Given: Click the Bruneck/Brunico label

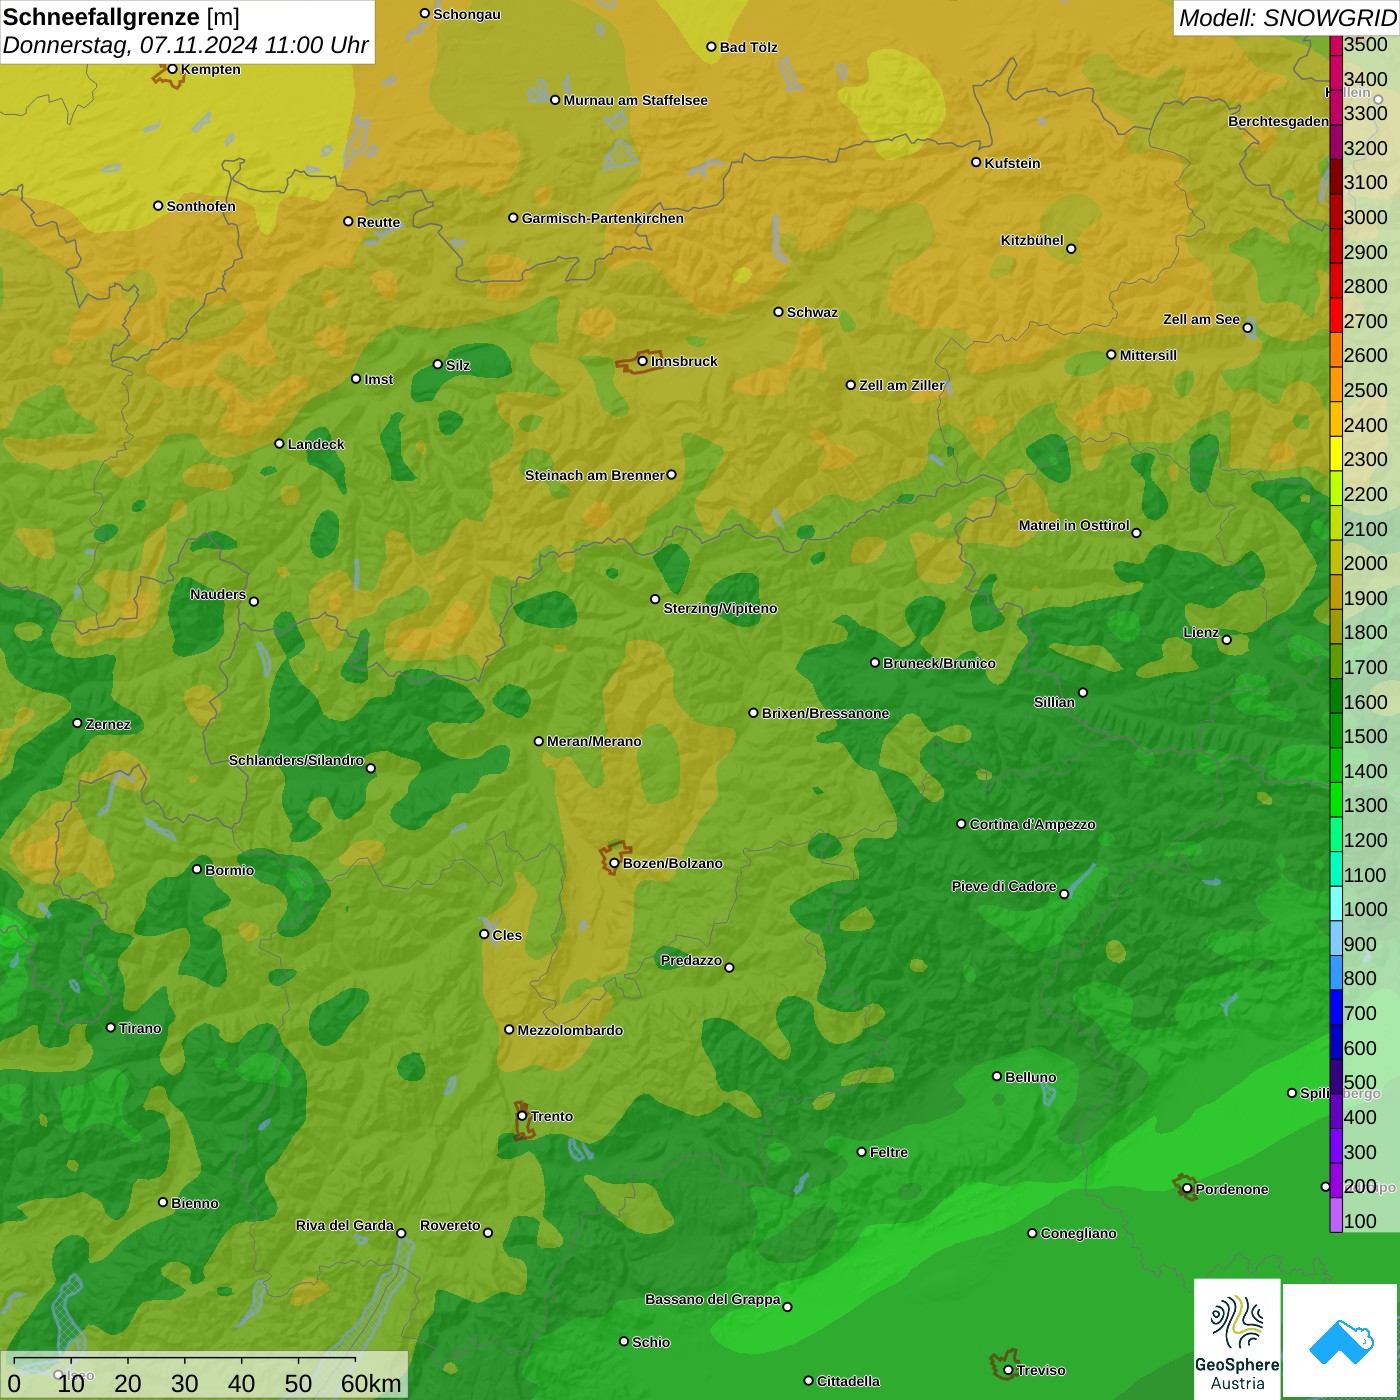Looking at the screenshot, I should tap(939, 663).
